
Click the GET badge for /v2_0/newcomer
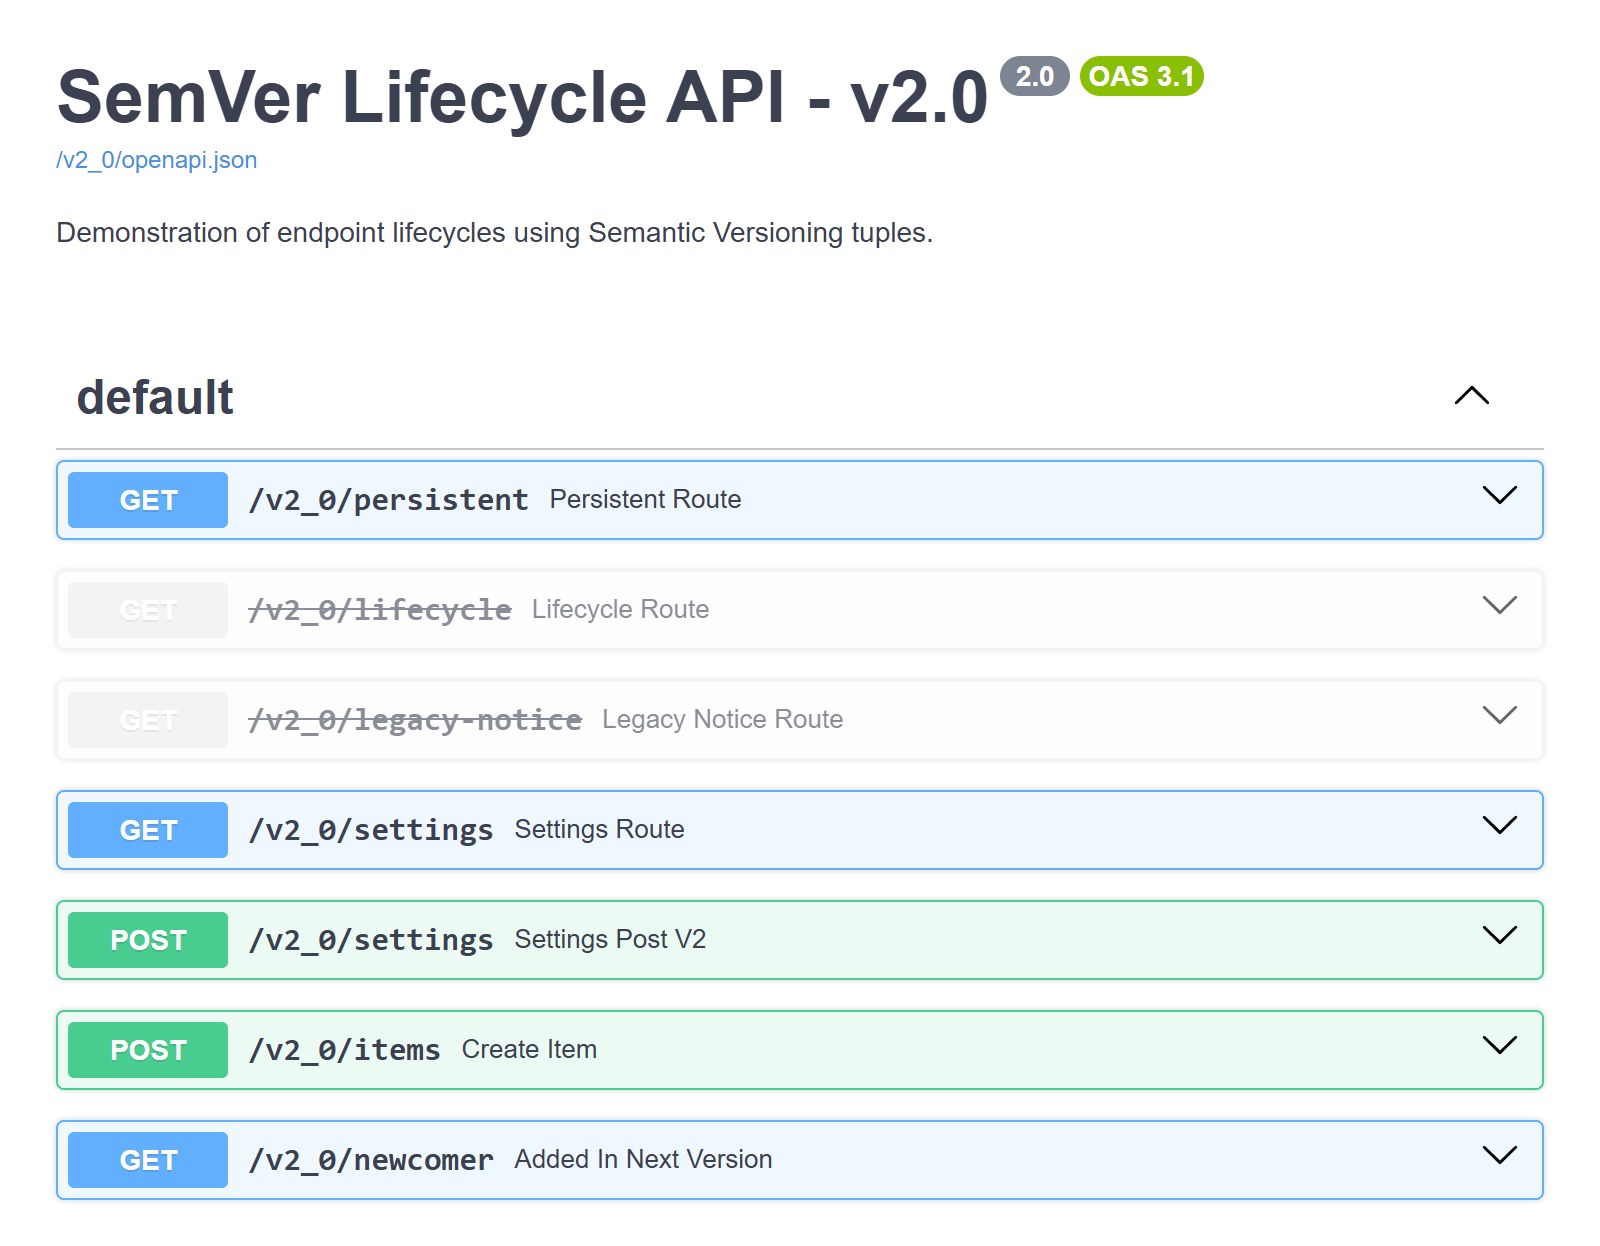click(148, 1160)
